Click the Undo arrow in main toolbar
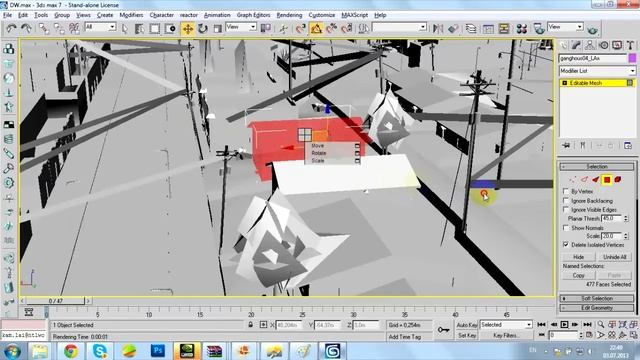 click(11, 28)
